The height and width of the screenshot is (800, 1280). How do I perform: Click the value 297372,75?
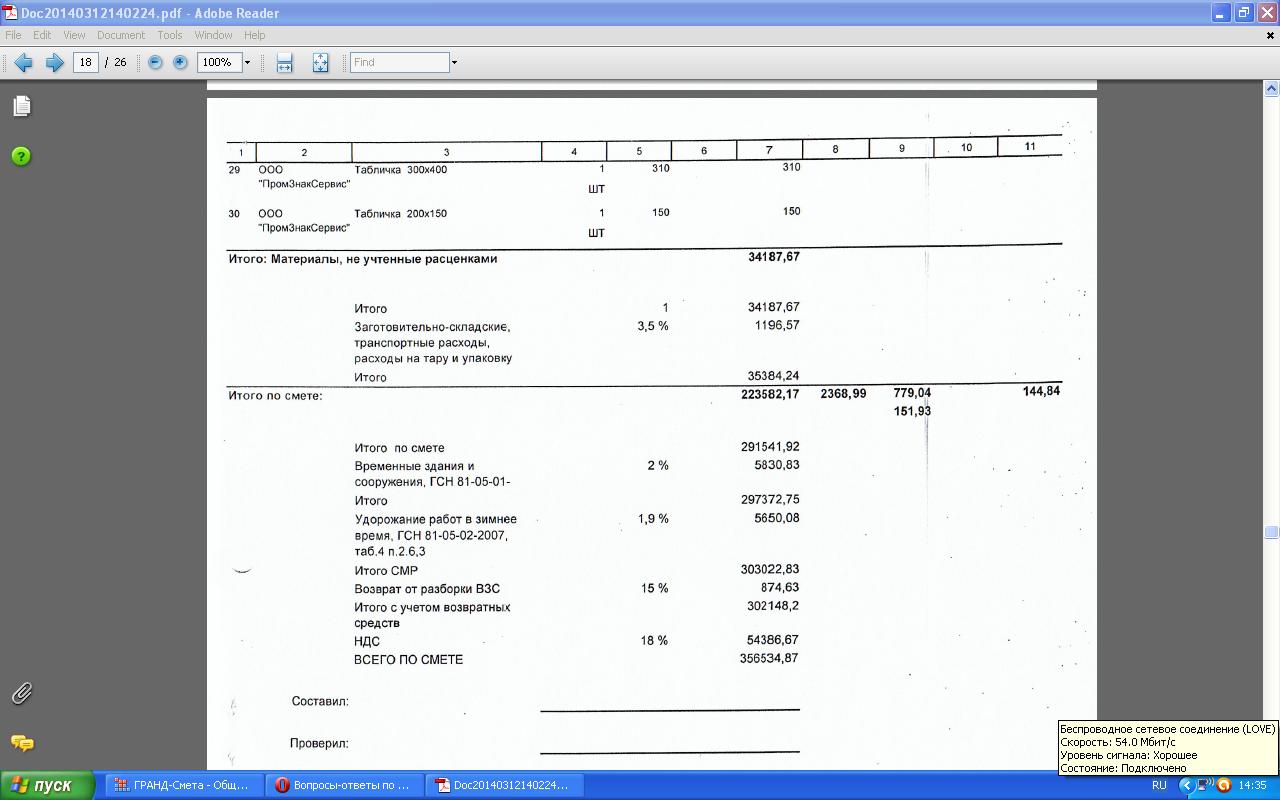770,499
